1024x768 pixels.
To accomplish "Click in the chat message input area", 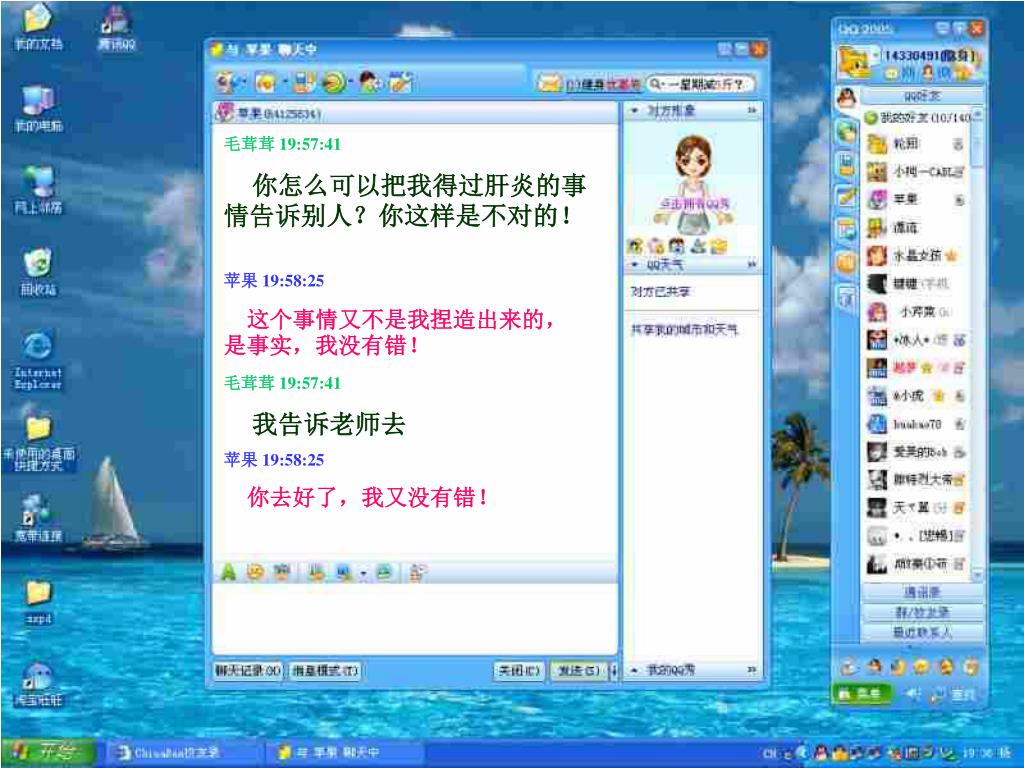I will click(415, 619).
